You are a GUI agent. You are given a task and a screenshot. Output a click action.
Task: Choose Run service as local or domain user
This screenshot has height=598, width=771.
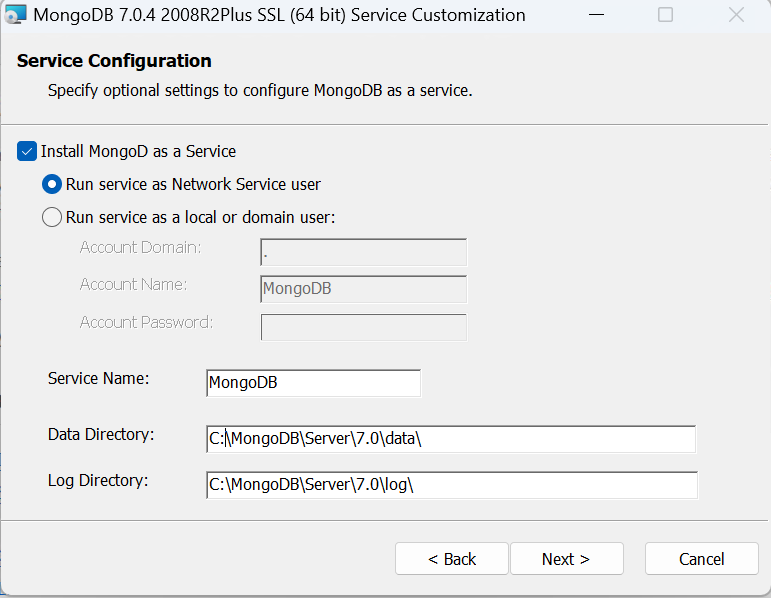click(52, 217)
